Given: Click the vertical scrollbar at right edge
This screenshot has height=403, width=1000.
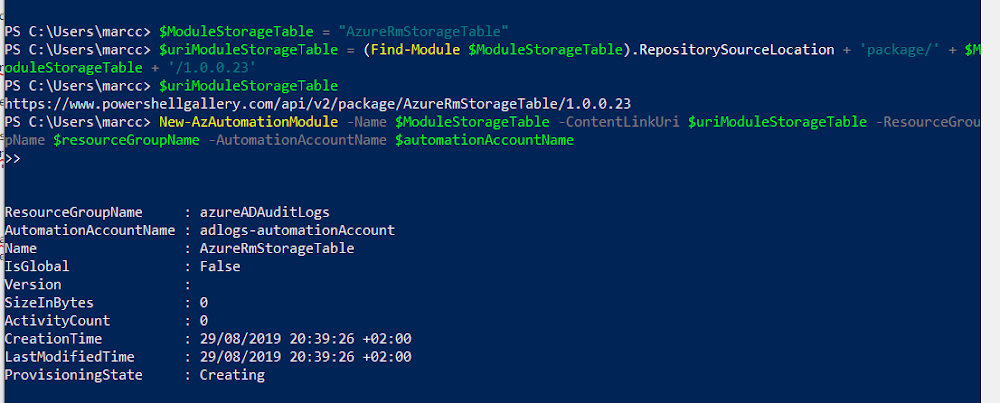Looking at the screenshot, I should [x=990, y=202].
